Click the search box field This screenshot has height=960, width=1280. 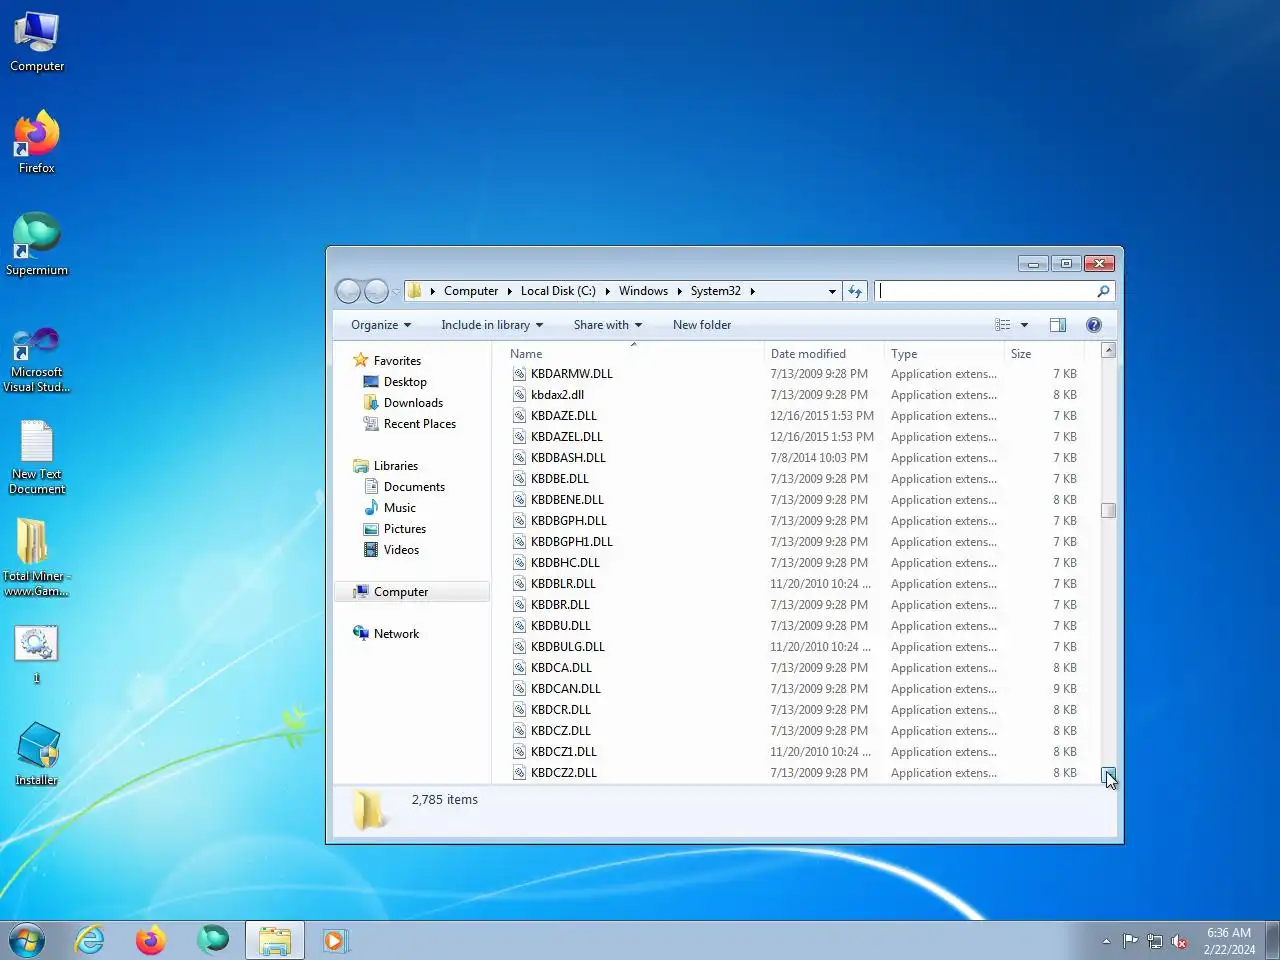tap(986, 291)
